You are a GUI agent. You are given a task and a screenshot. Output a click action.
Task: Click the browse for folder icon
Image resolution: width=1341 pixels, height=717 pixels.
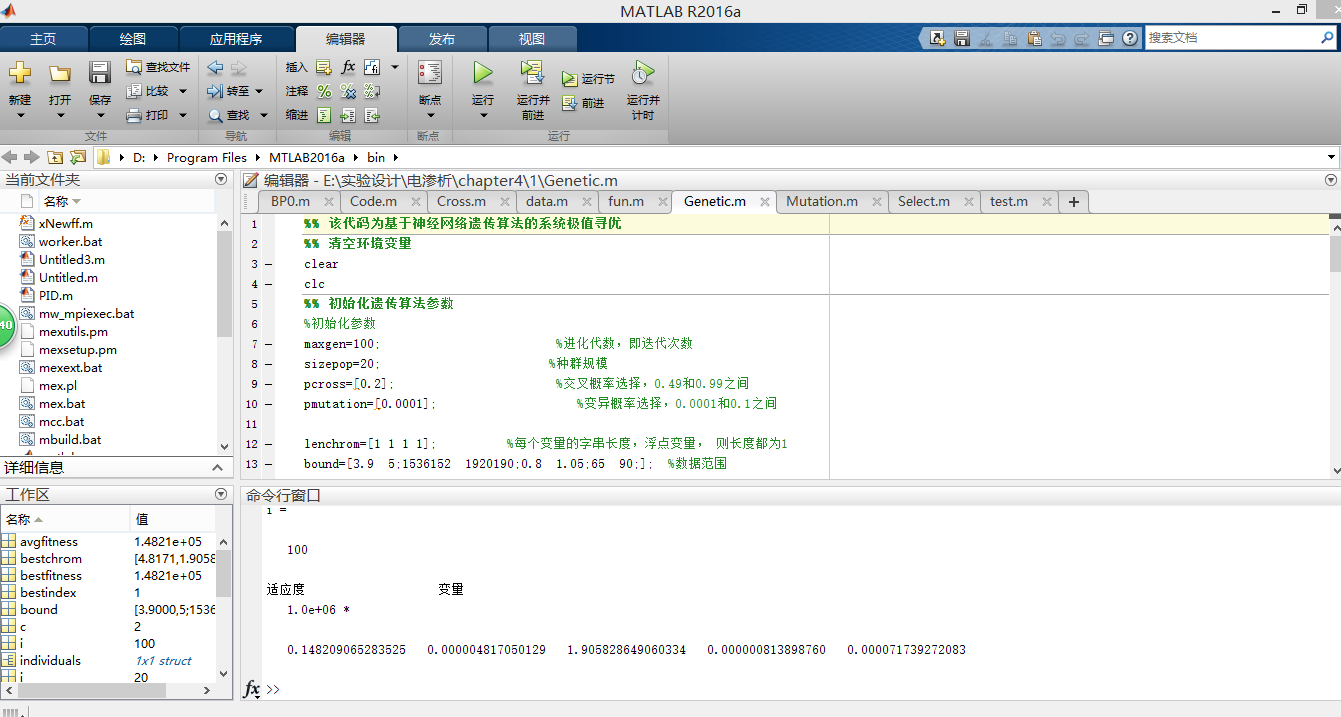point(77,157)
